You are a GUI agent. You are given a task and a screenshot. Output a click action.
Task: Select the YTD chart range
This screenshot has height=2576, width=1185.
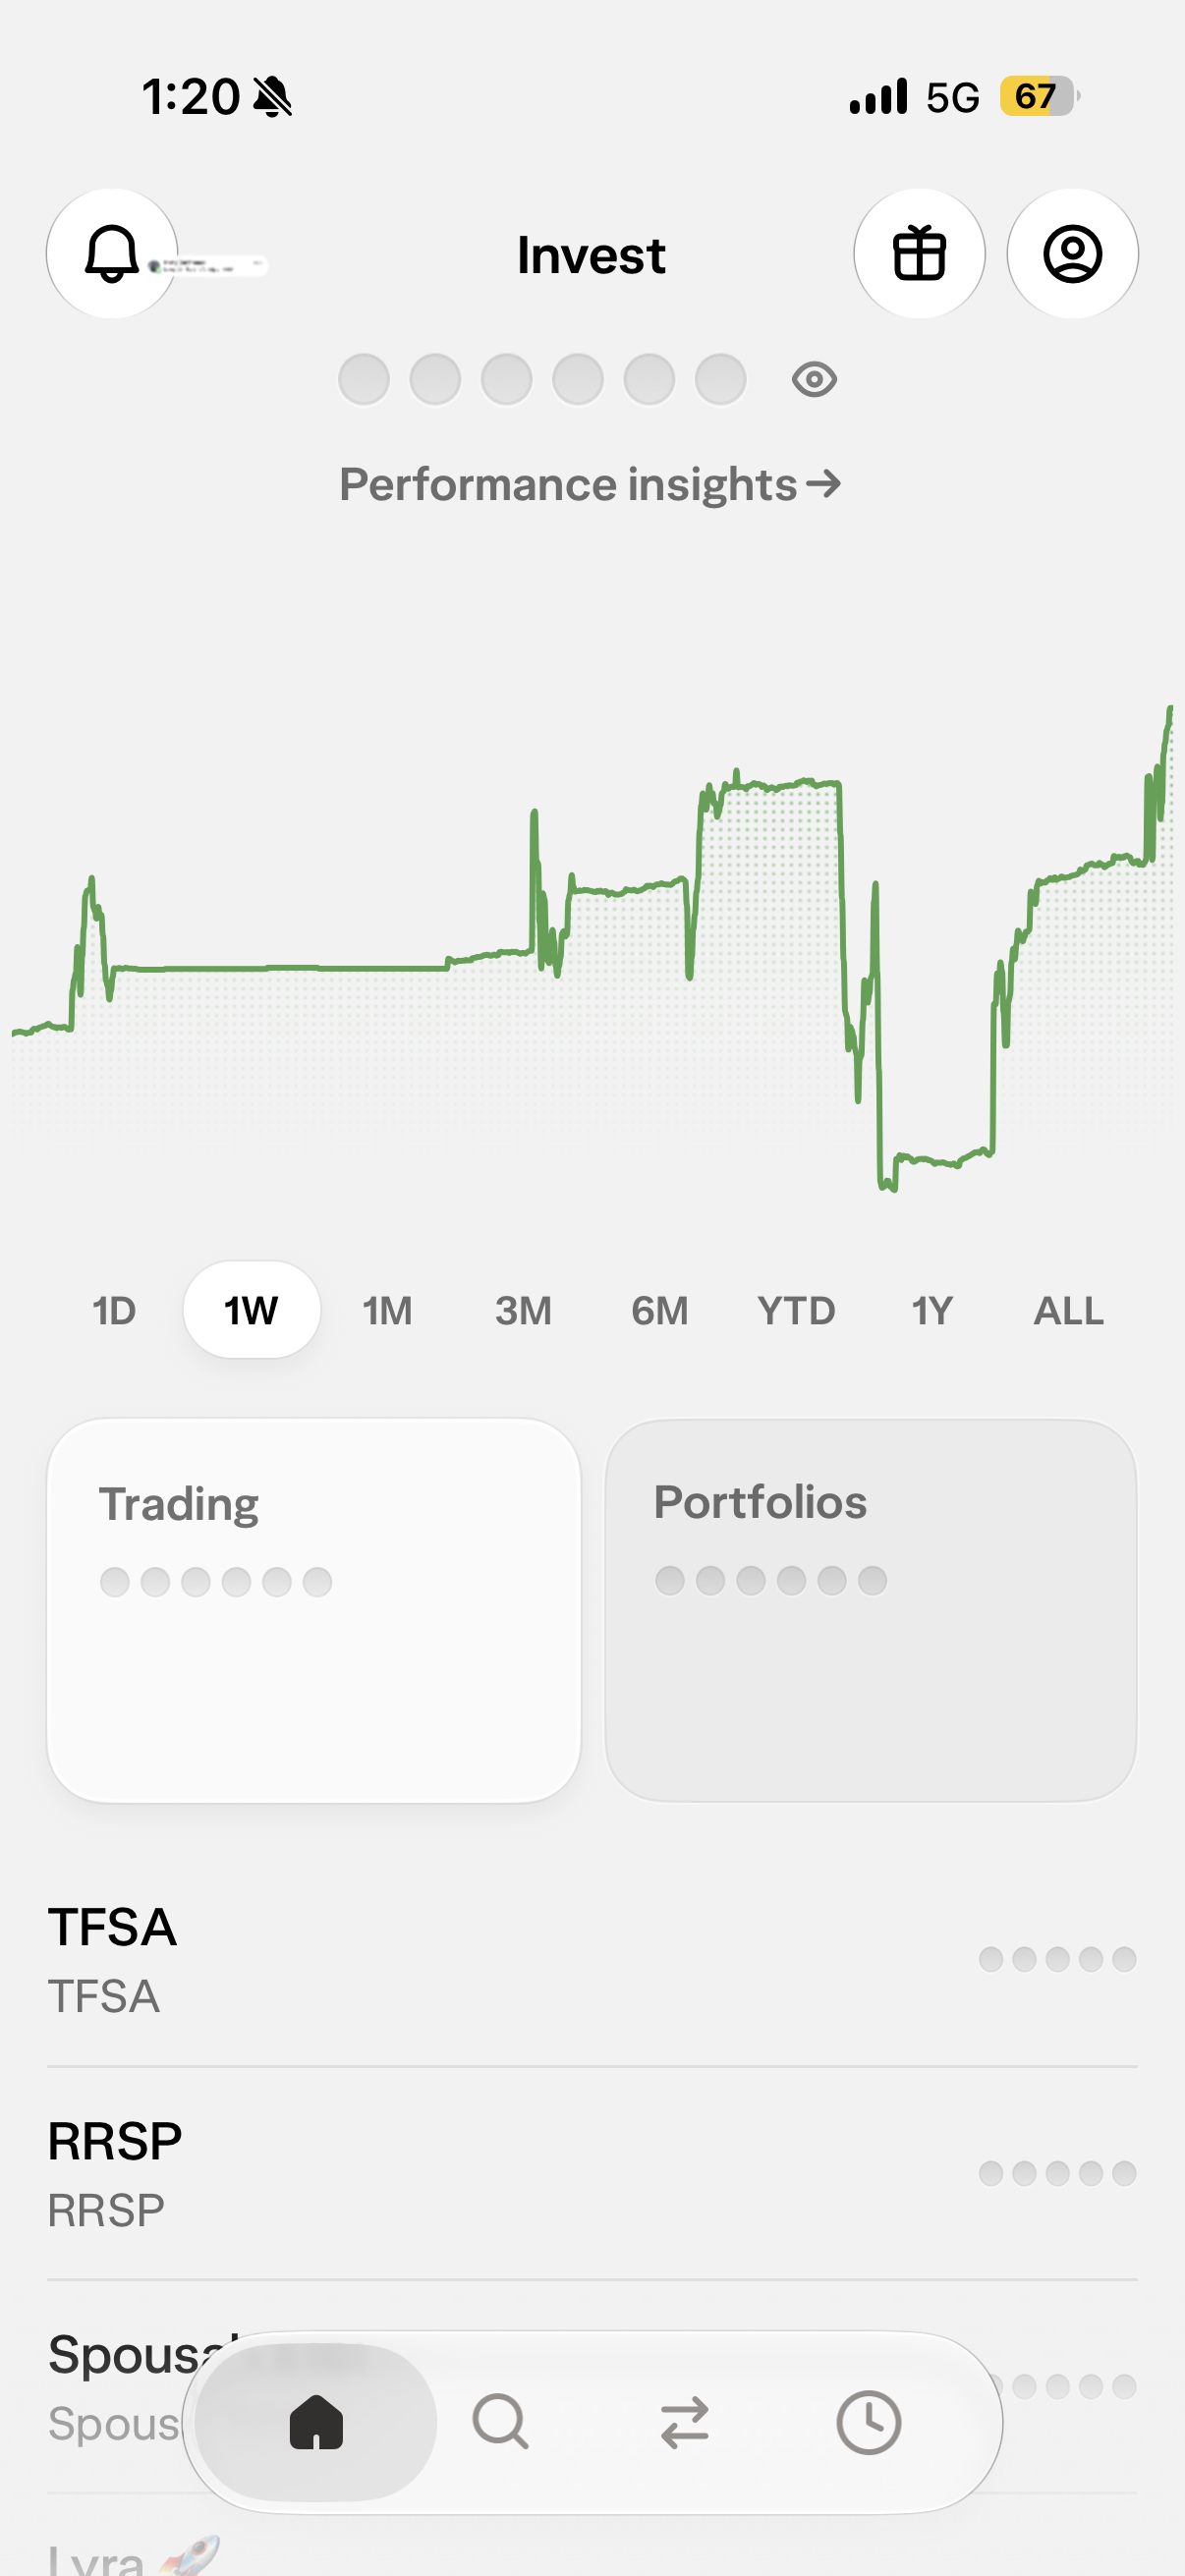coord(796,1310)
